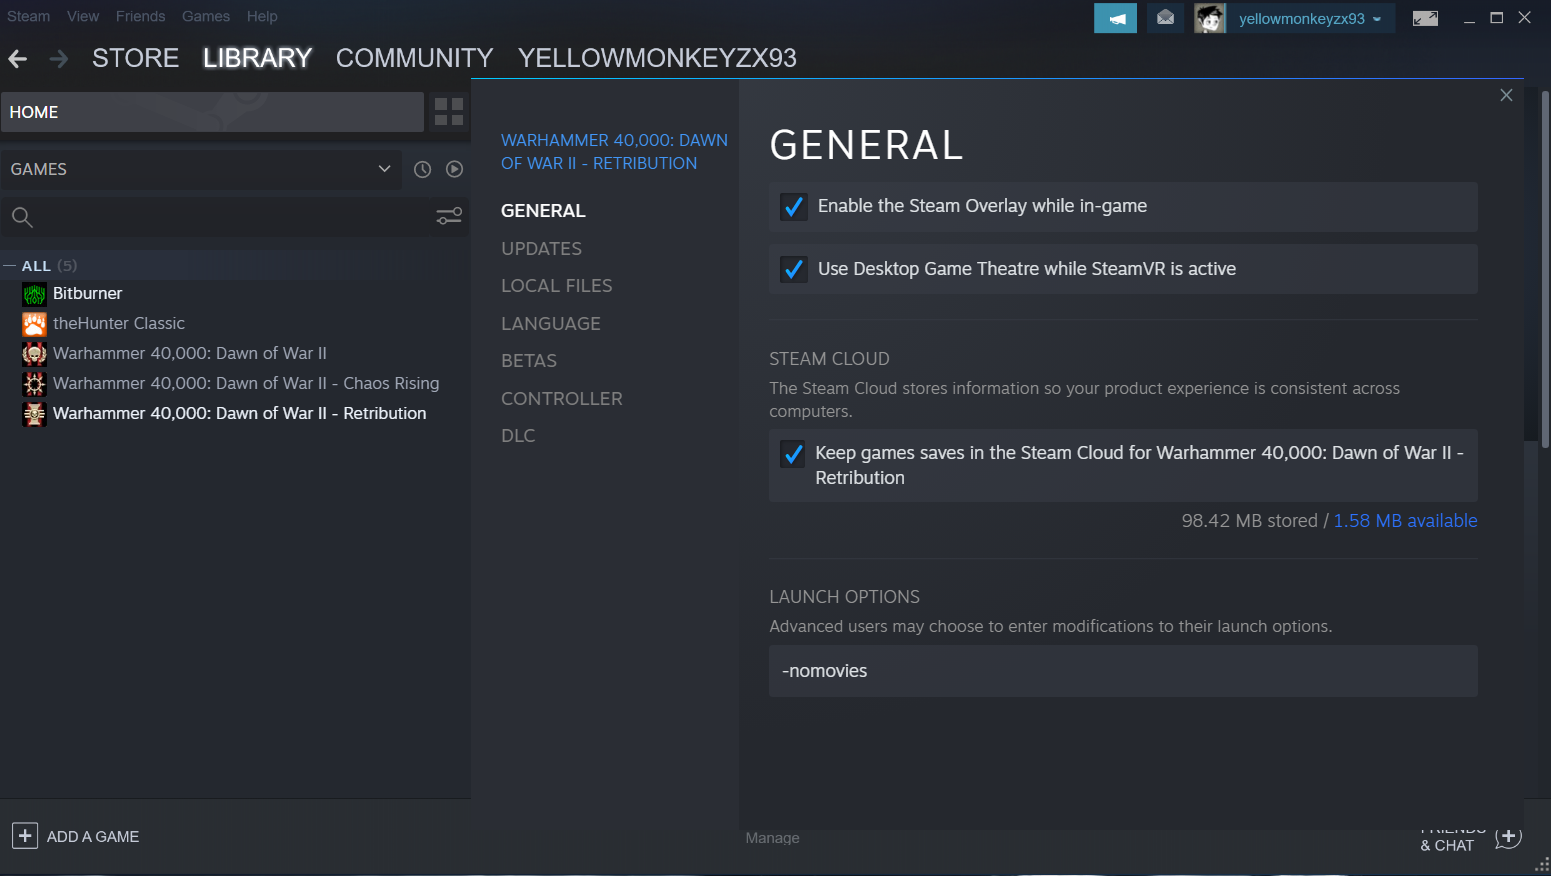This screenshot has height=876, width=1551.
Task: Go to the STORE tab
Action: point(136,58)
